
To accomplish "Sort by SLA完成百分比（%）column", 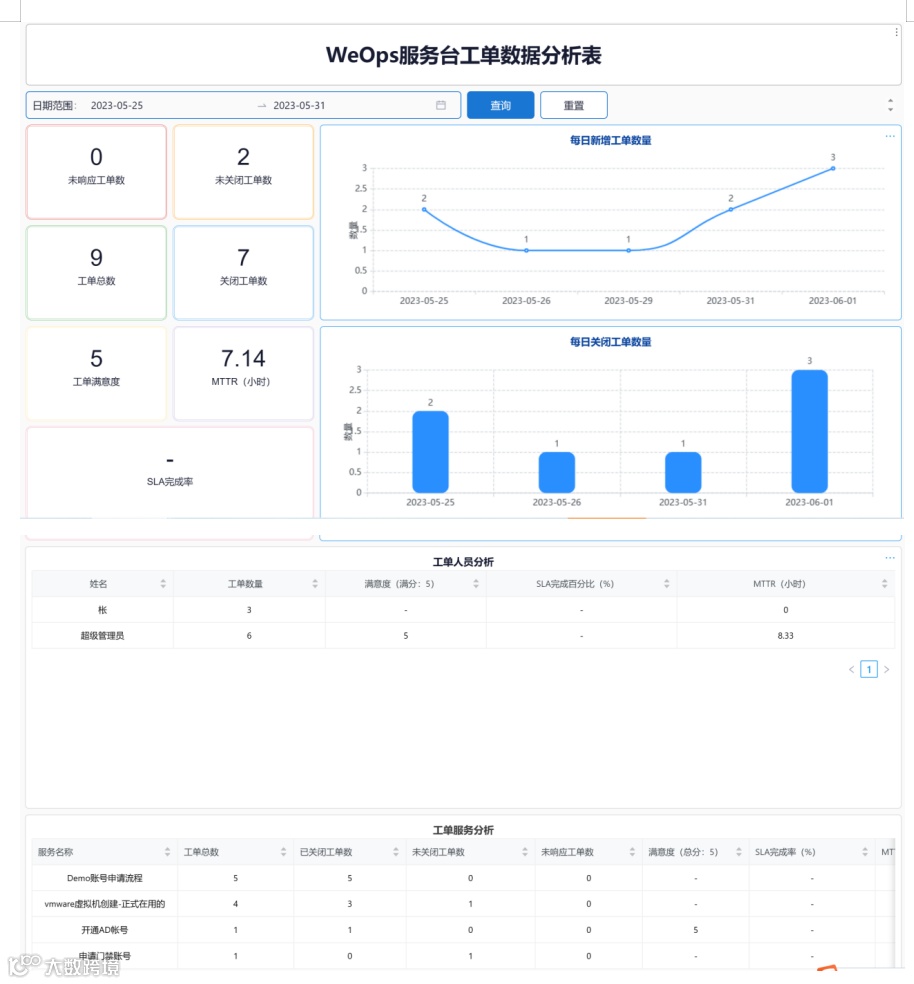I will pyautogui.click(x=667, y=584).
